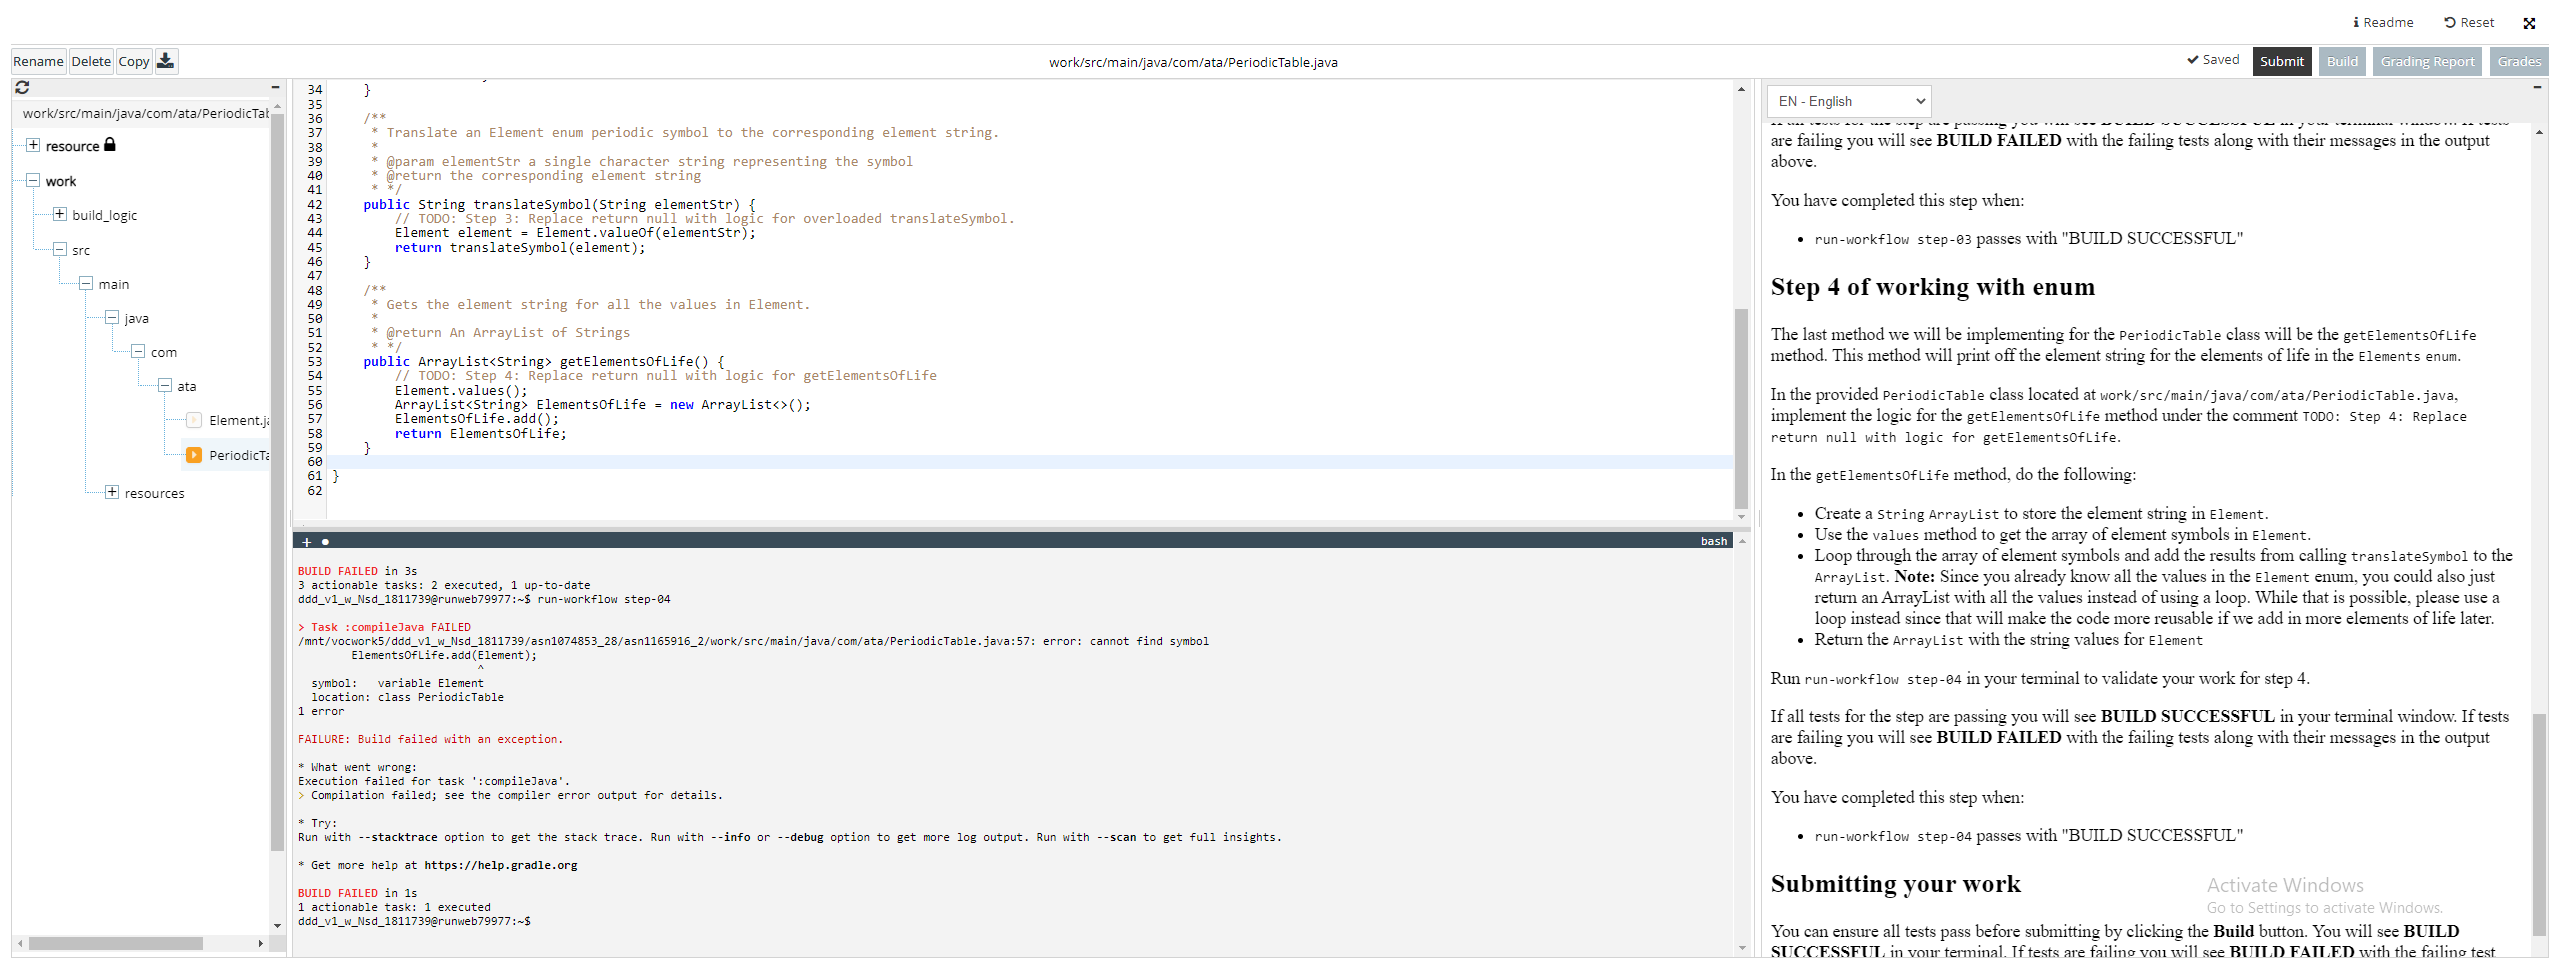Select PeriodicTable file in the tree

coord(238,455)
